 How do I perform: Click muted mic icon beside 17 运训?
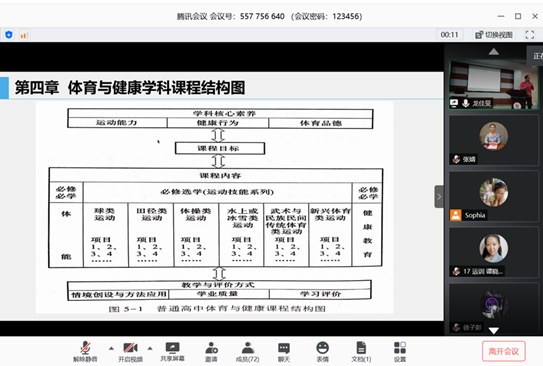tap(456, 271)
